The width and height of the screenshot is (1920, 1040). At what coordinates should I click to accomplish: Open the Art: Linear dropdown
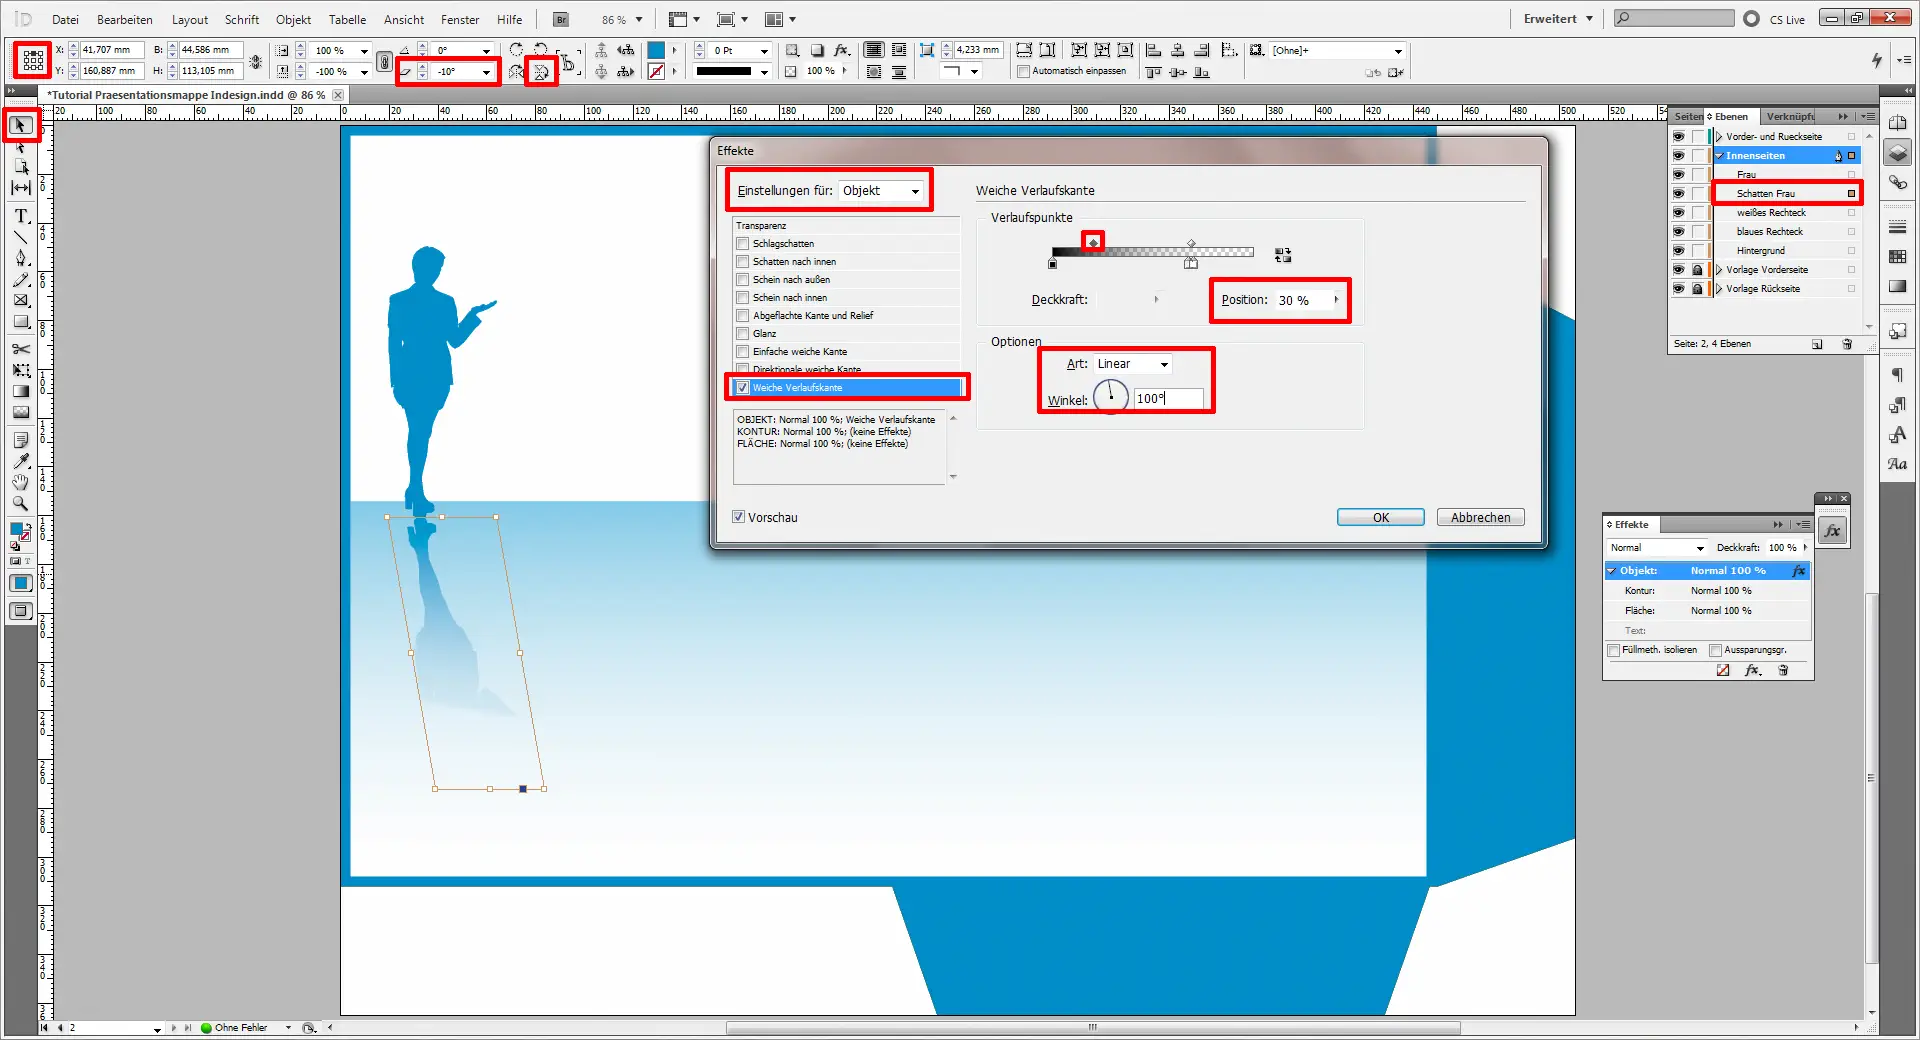[x=1131, y=364]
